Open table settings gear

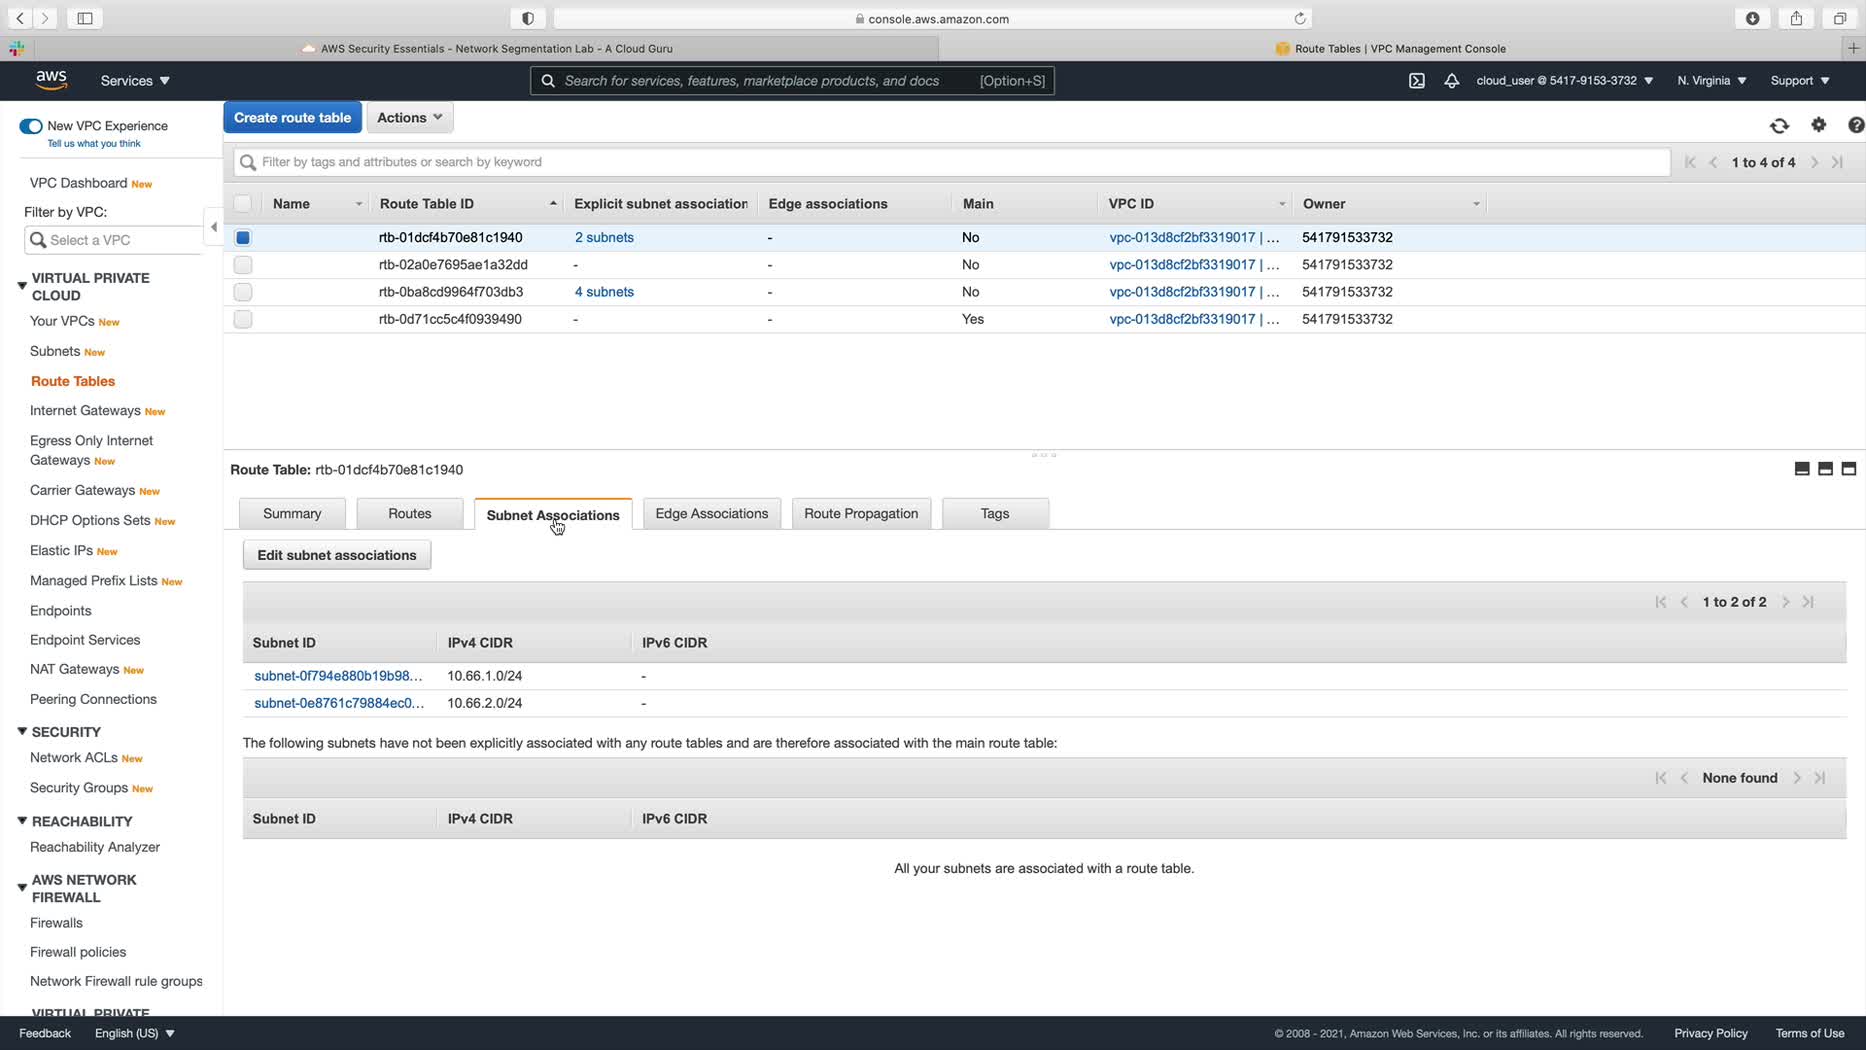pyautogui.click(x=1819, y=125)
